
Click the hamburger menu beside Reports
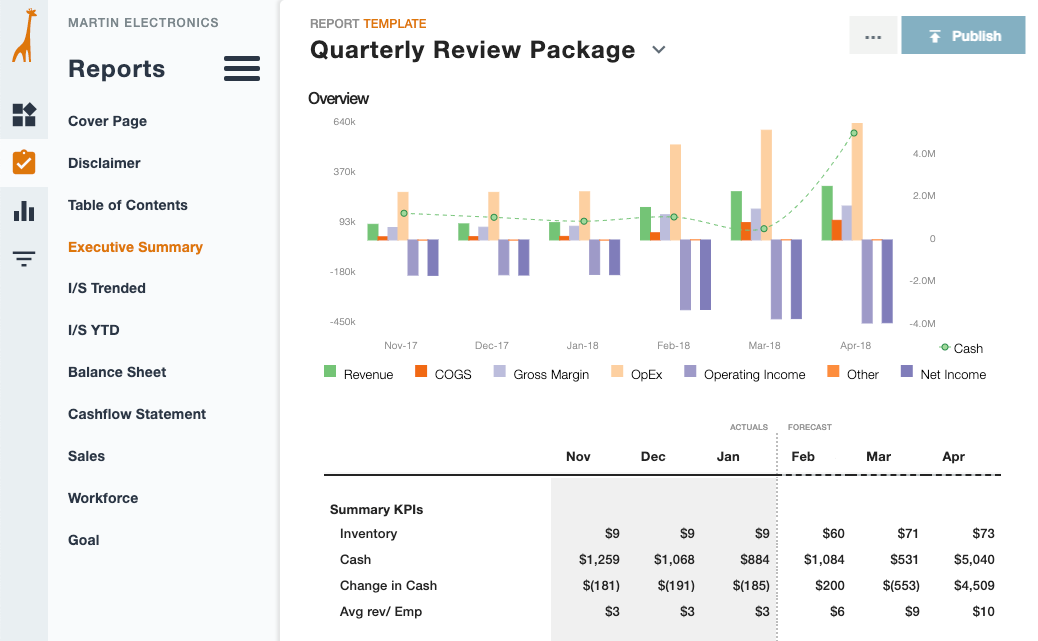pyautogui.click(x=241, y=69)
